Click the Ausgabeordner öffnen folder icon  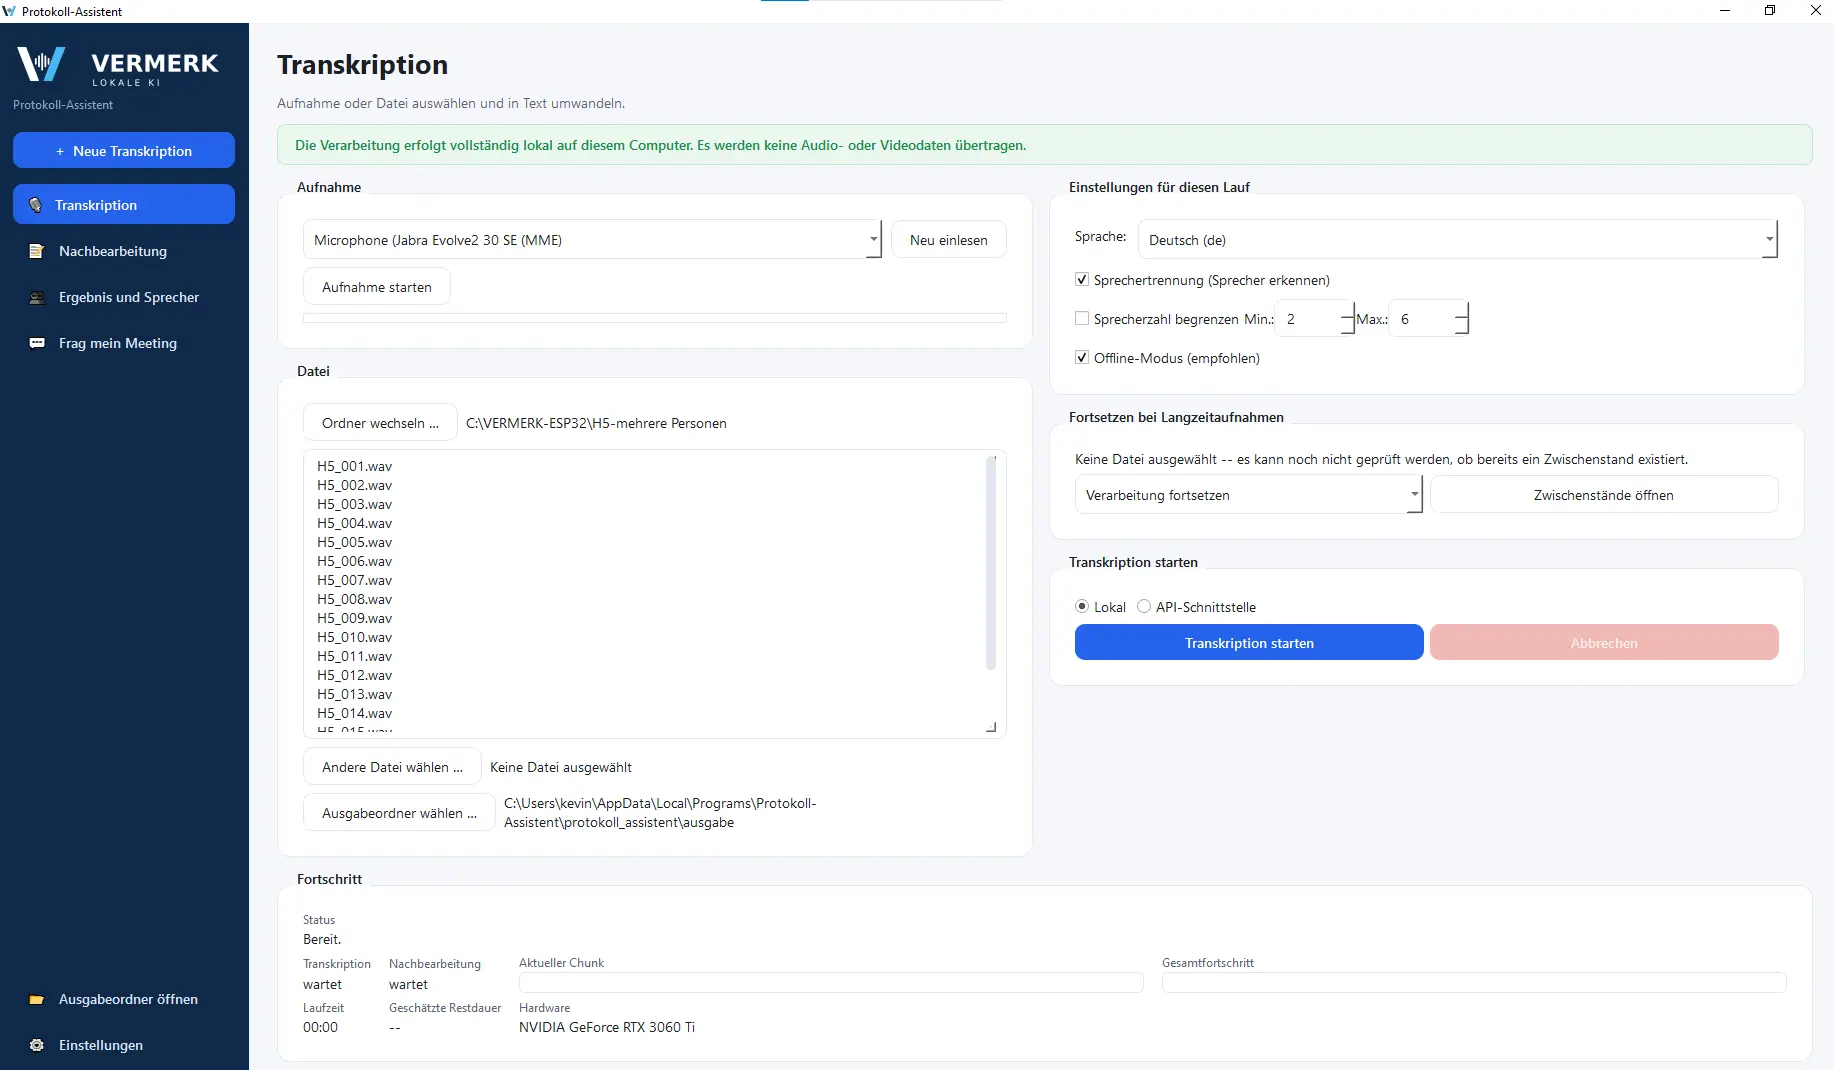(x=37, y=999)
